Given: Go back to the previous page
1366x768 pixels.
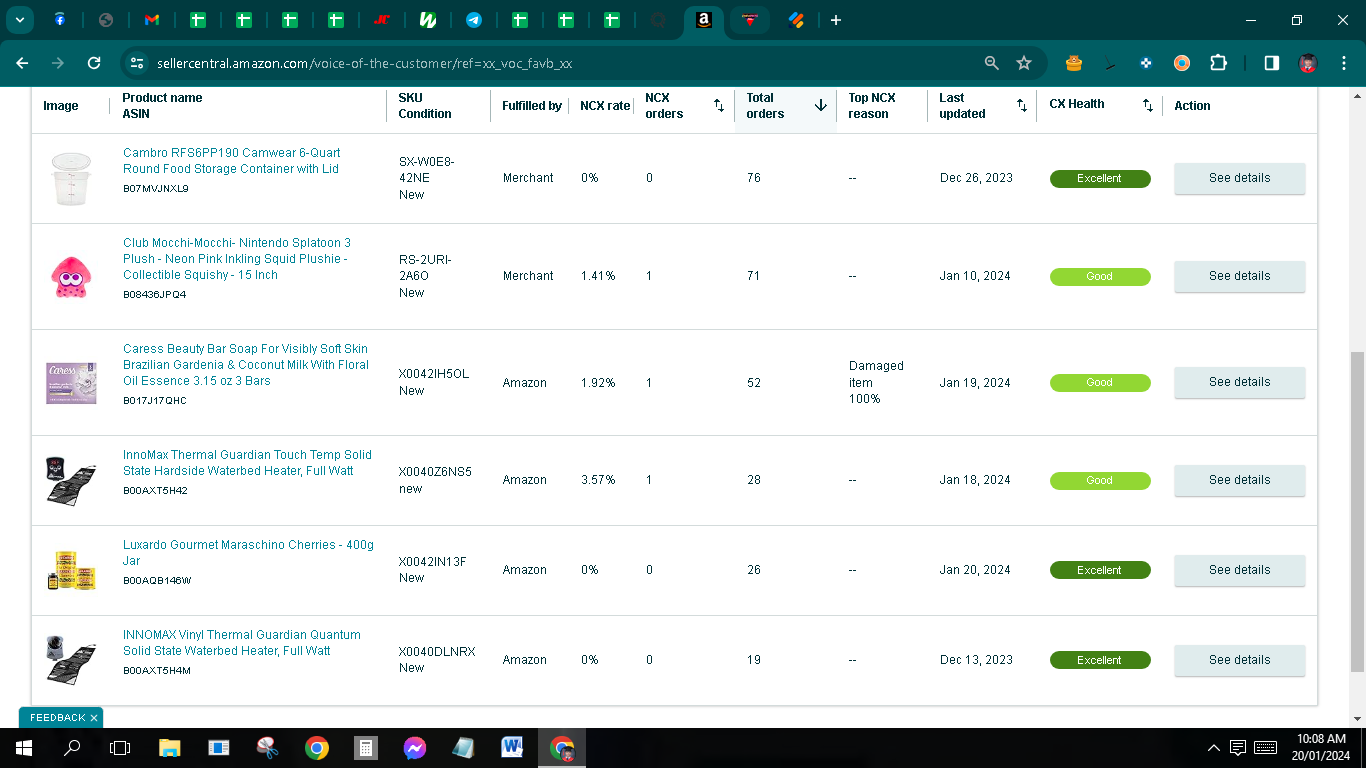Looking at the screenshot, I should point(22,63).
